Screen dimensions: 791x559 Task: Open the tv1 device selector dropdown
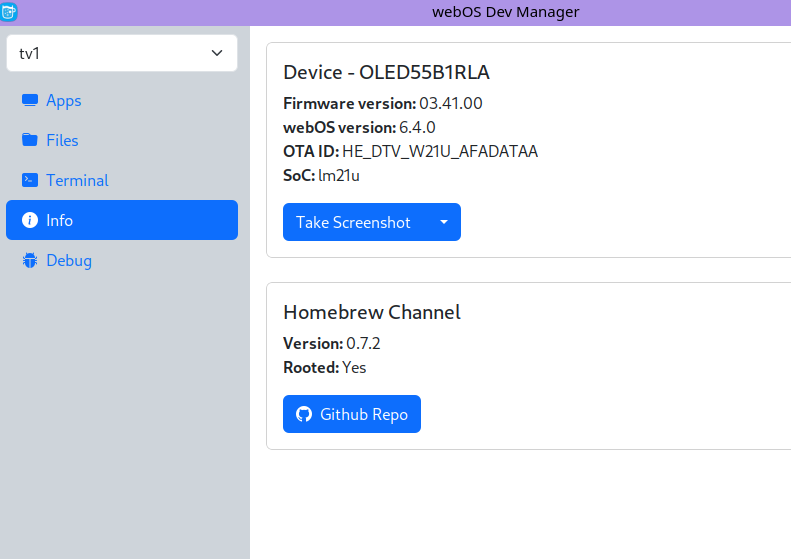point(122,53)
